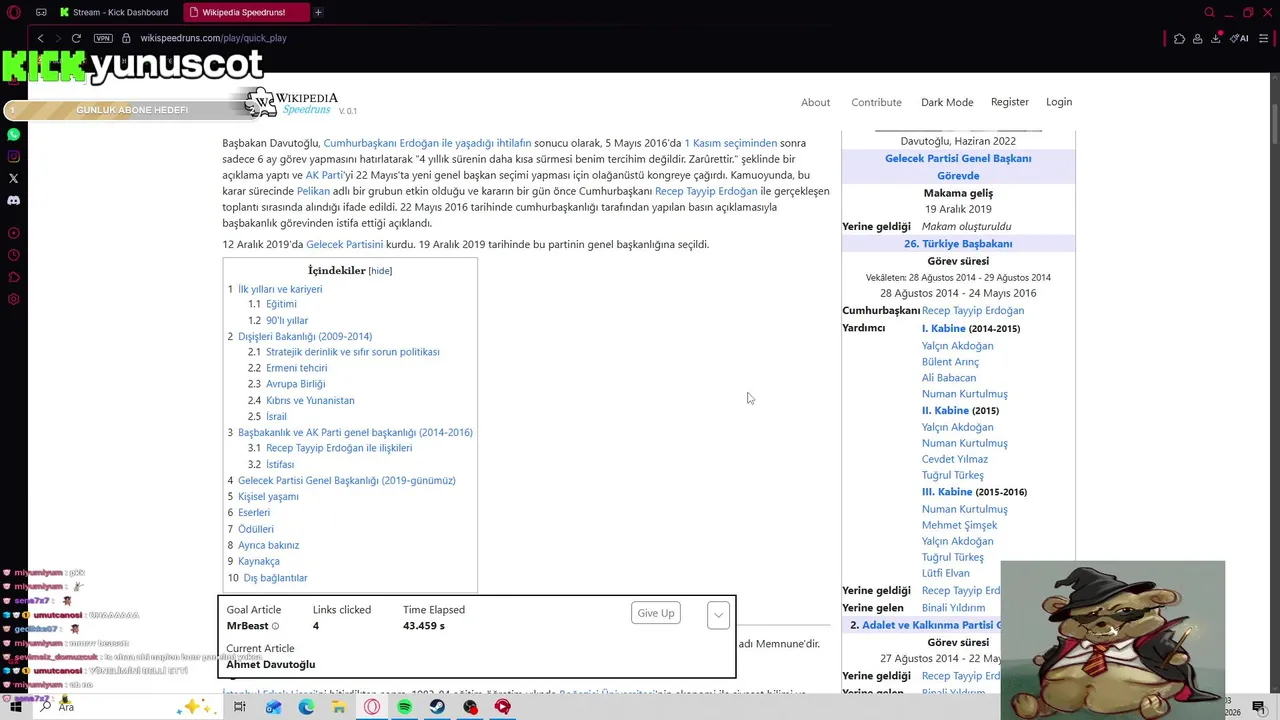Collapse the game status panel chevron
Image resolution: width=1280 pixels, height=720 pixels.
click(x=718, y=615)
